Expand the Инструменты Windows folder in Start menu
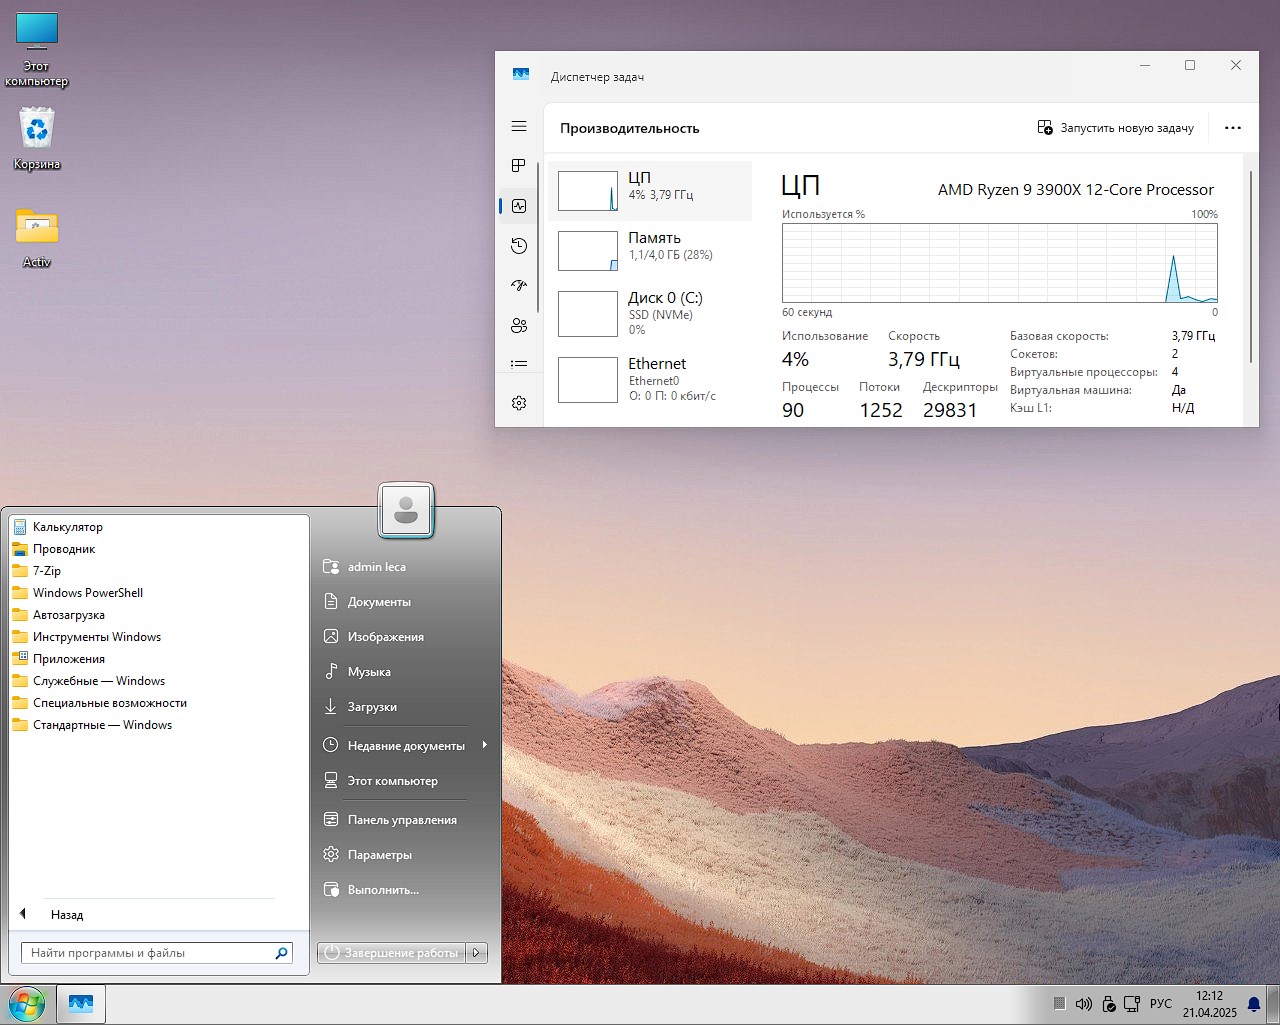The image size is (1280, 1025). pos(157,637)
